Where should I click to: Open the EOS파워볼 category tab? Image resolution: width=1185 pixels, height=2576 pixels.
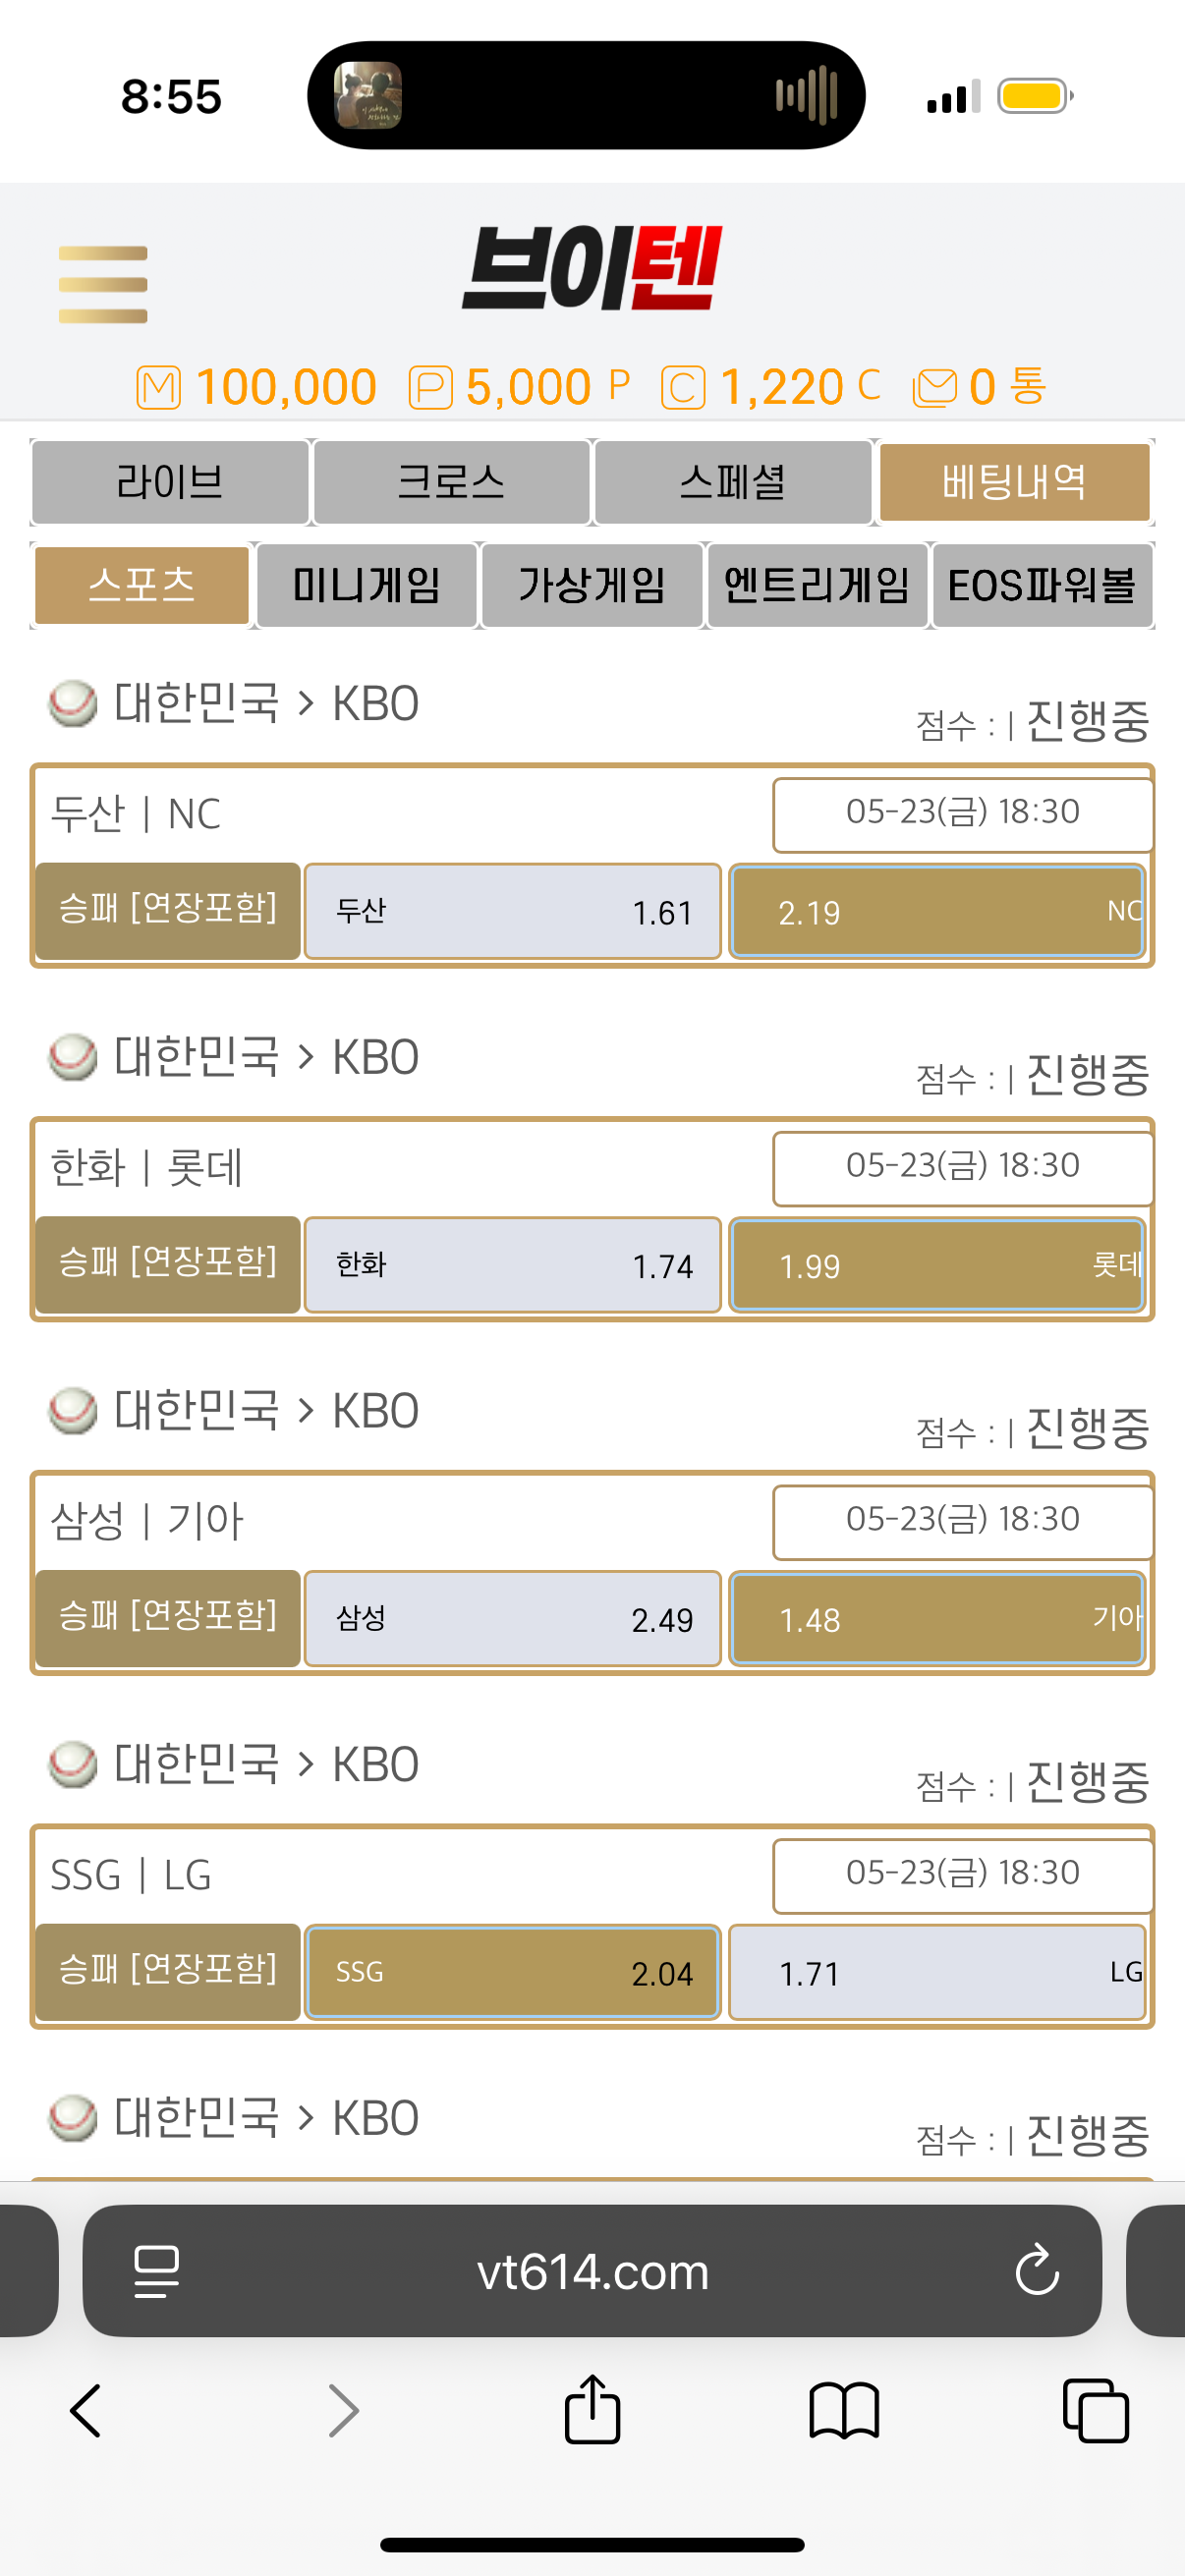(x=1042, y=585)
